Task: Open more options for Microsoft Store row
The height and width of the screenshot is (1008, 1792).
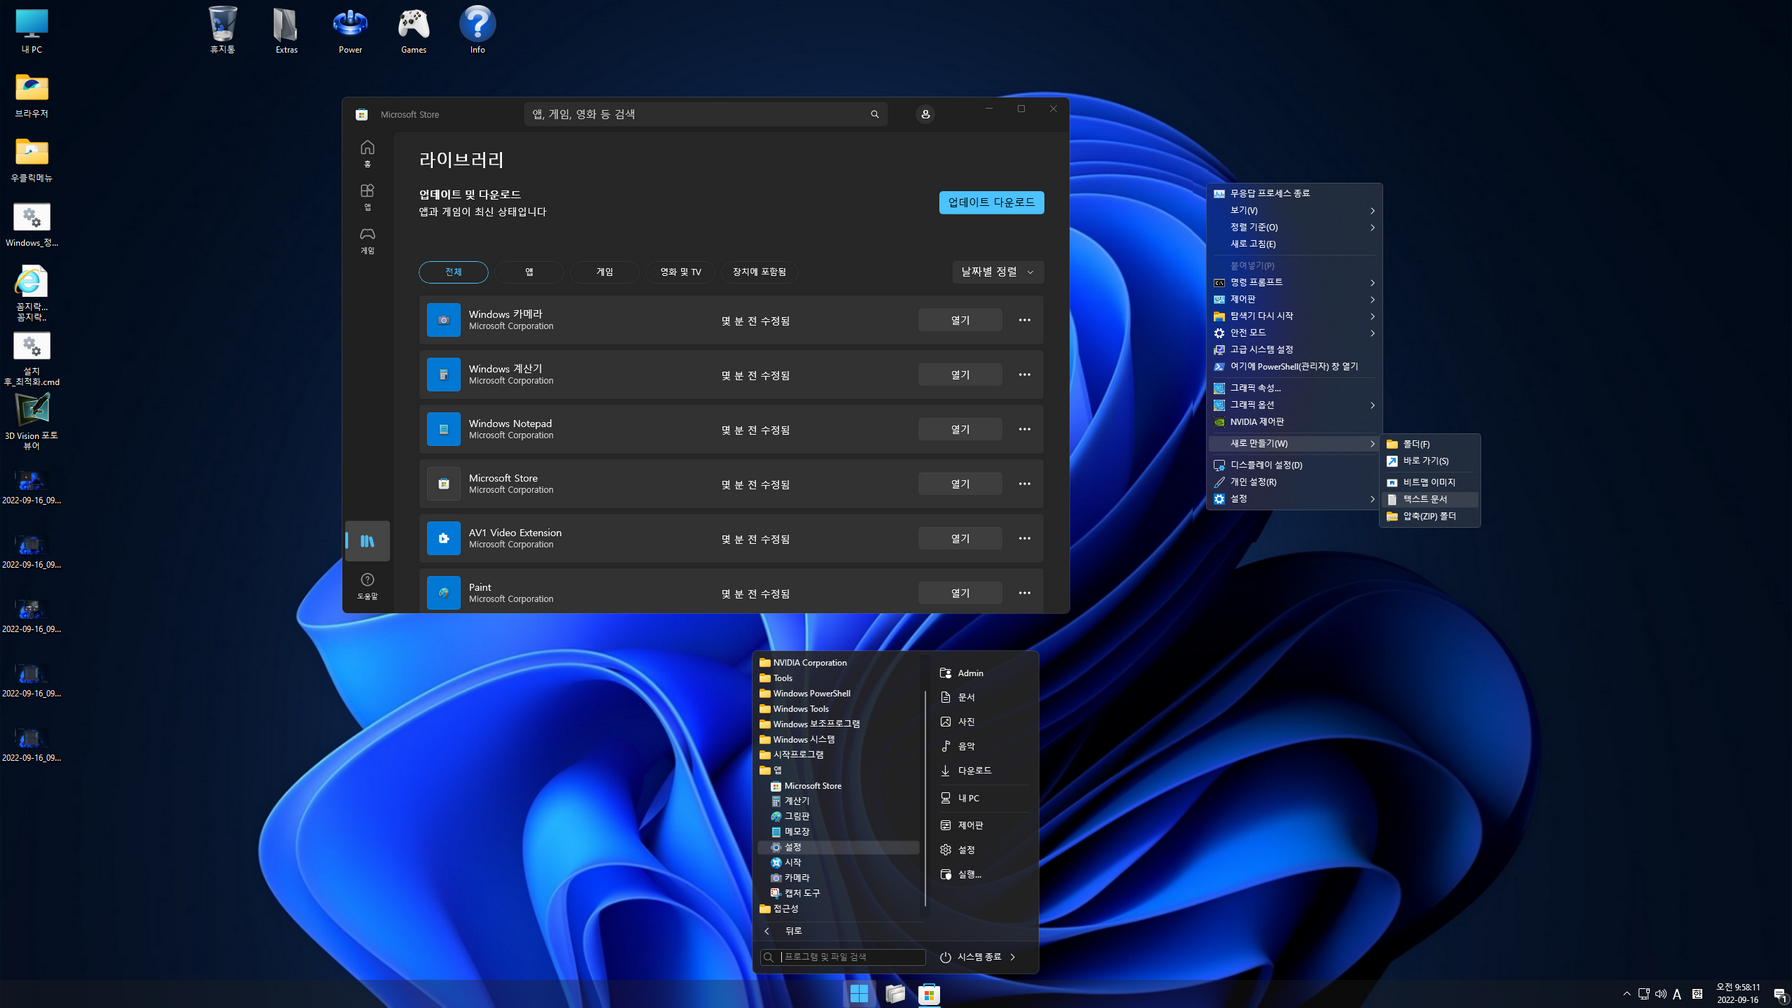Action: pos(1024,484)
